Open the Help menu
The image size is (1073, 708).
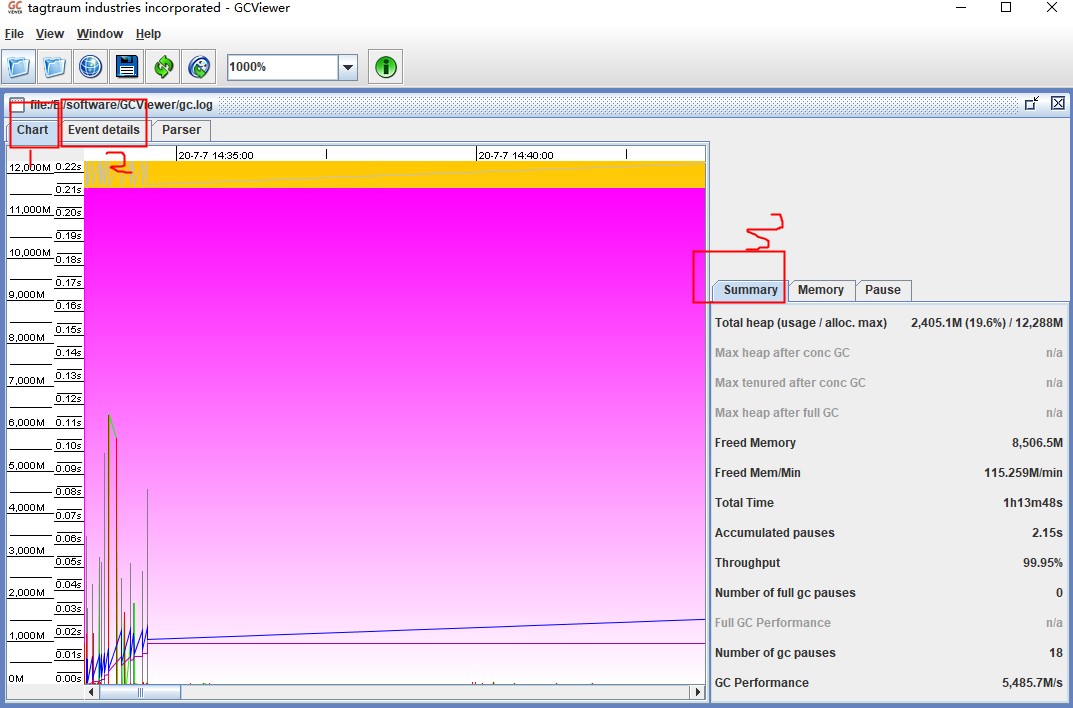point(148,34)
